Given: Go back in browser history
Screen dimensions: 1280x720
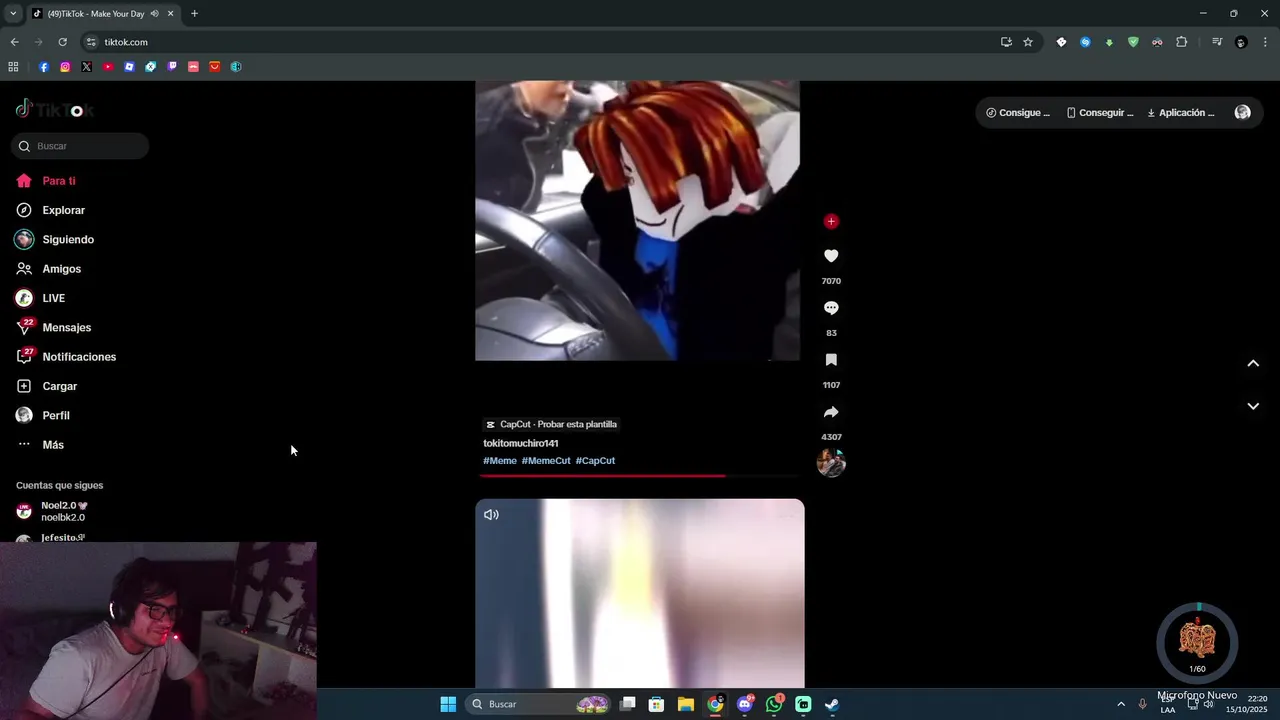Looking at the screenshot, I should 14,42.
